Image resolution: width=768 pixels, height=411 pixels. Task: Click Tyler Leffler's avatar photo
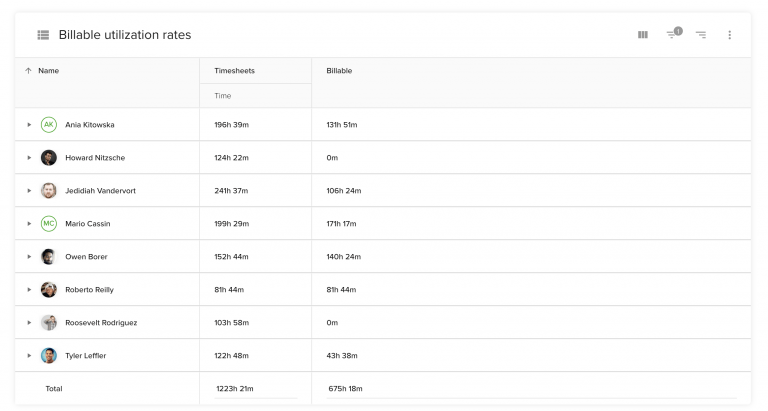point(48,356)
